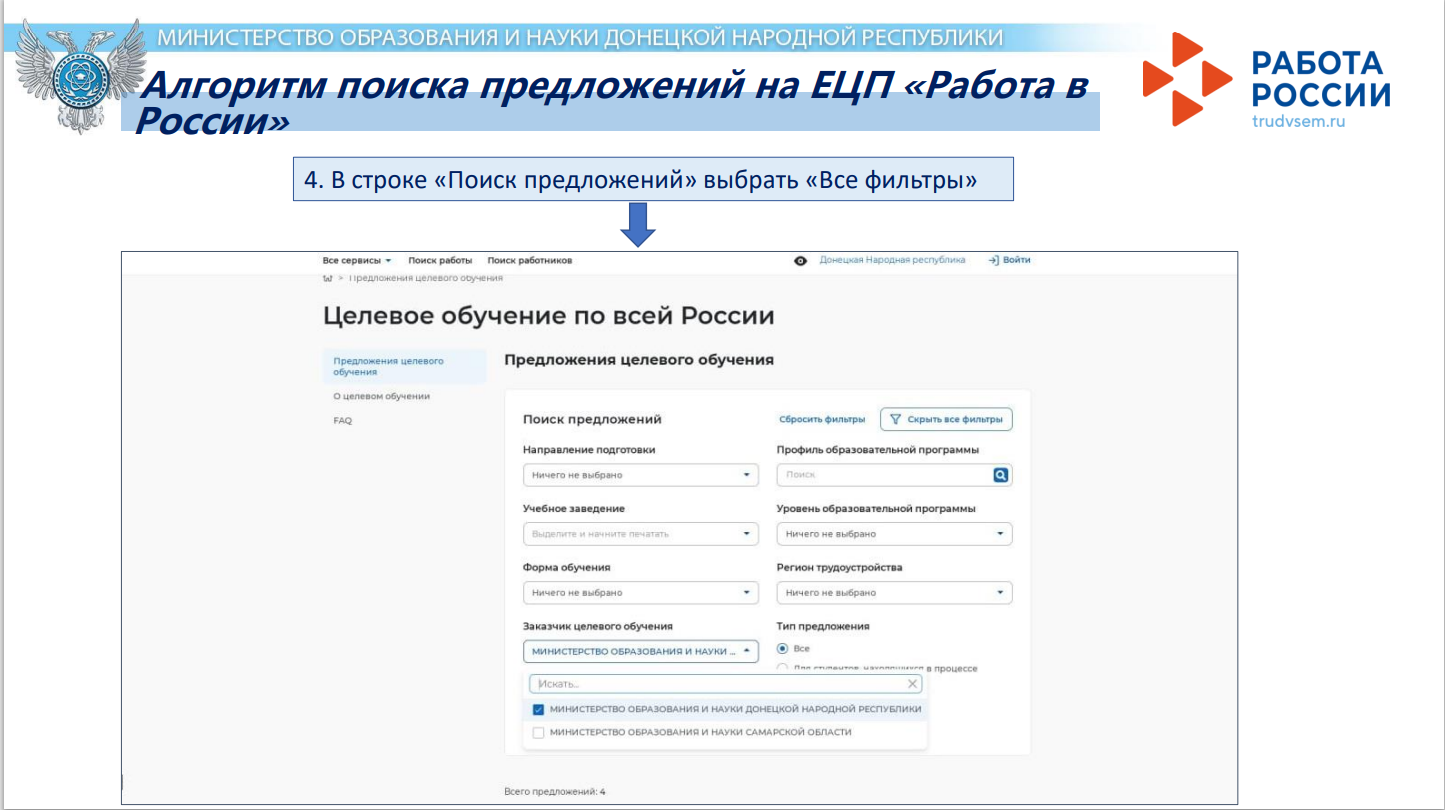Screen dimensions: 1445x810
Task: Open Поиск работников menu item
Action: tap(530, 260)
